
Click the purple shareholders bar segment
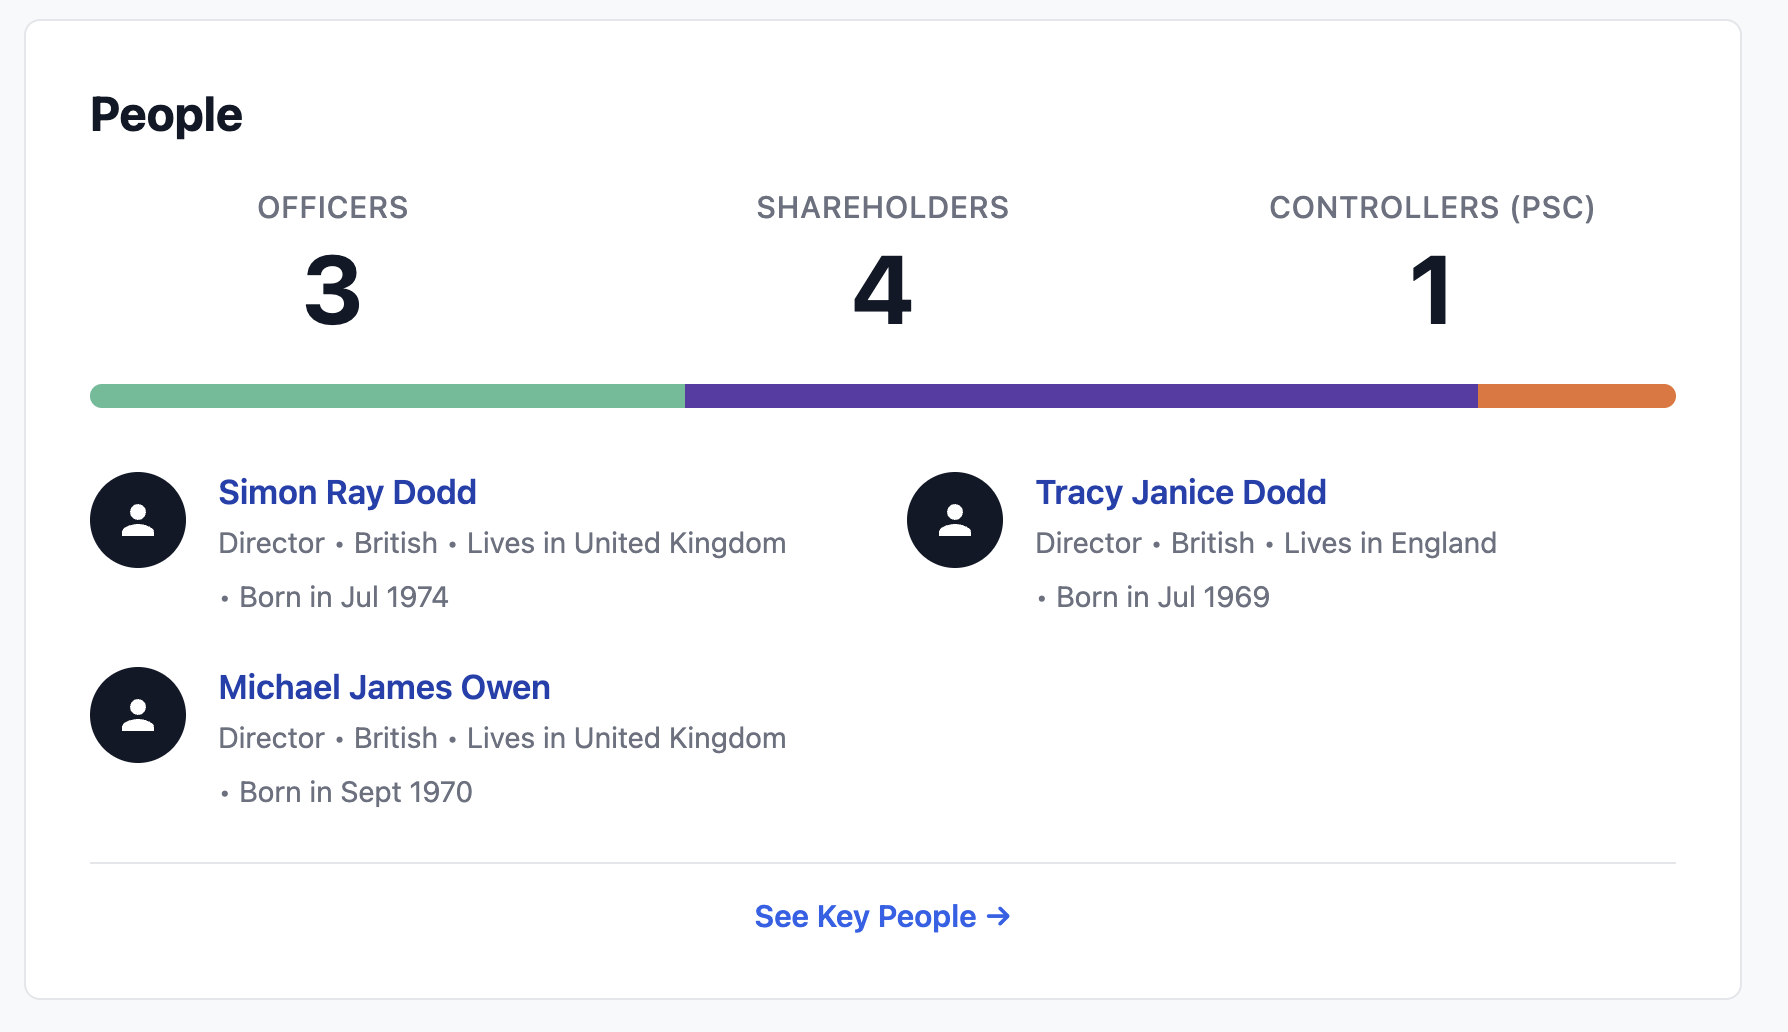pos(1080,396)
